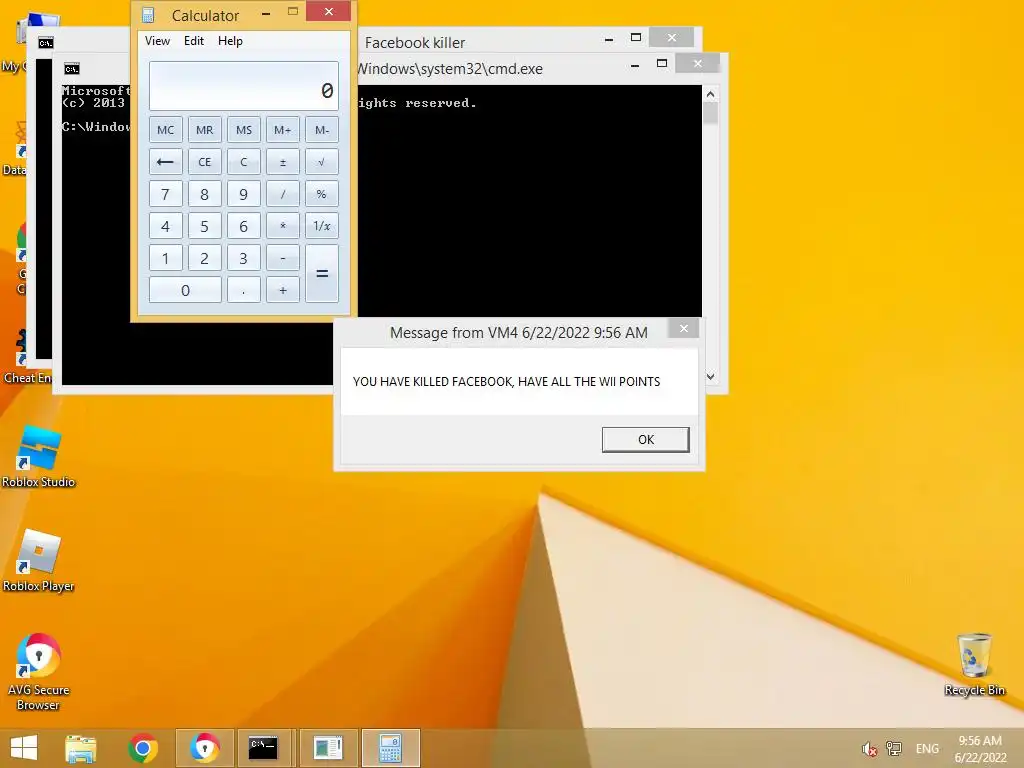This screenshot has height=768, width=1024.
Task: Click the multiply asterisk button
Action: tap(283, 226)
